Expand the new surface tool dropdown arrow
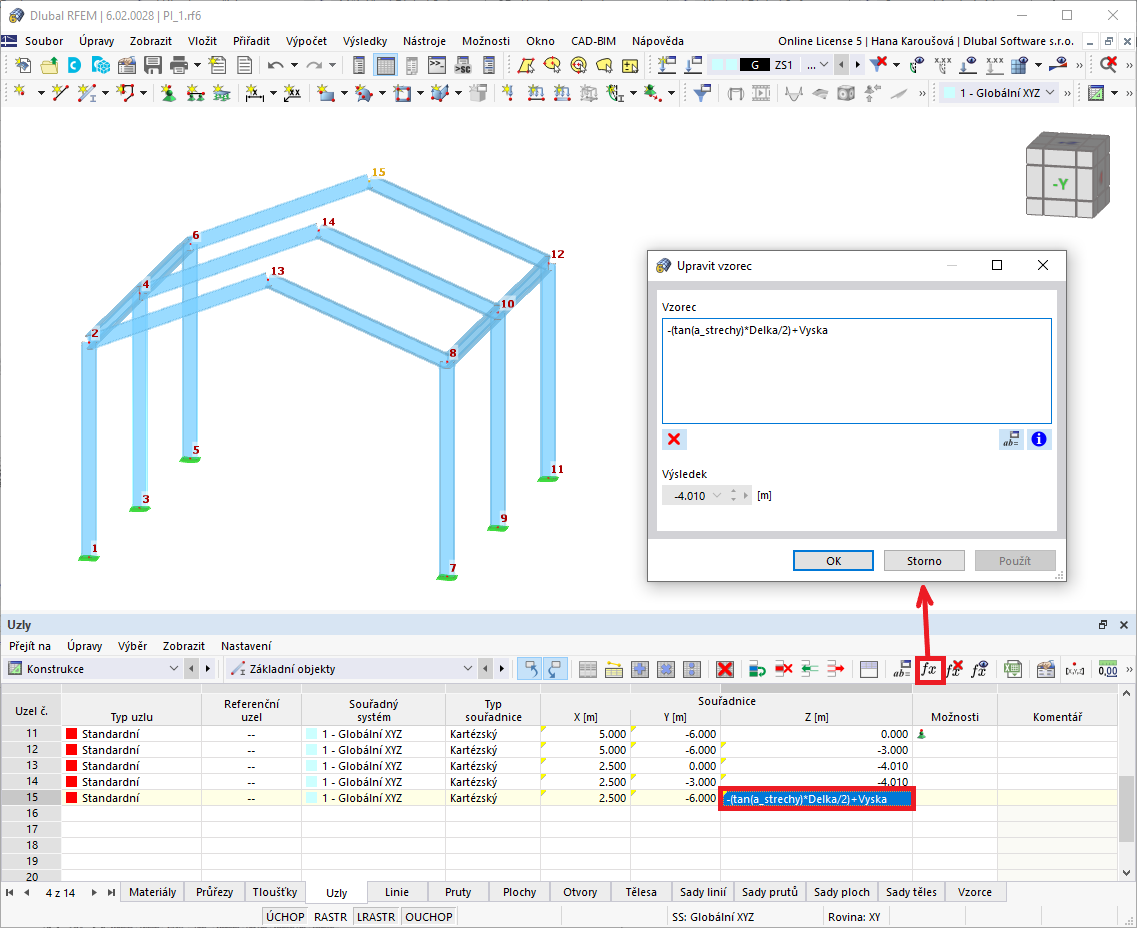The height and width of the screenshot is (928, 1137). pos(344,93)
